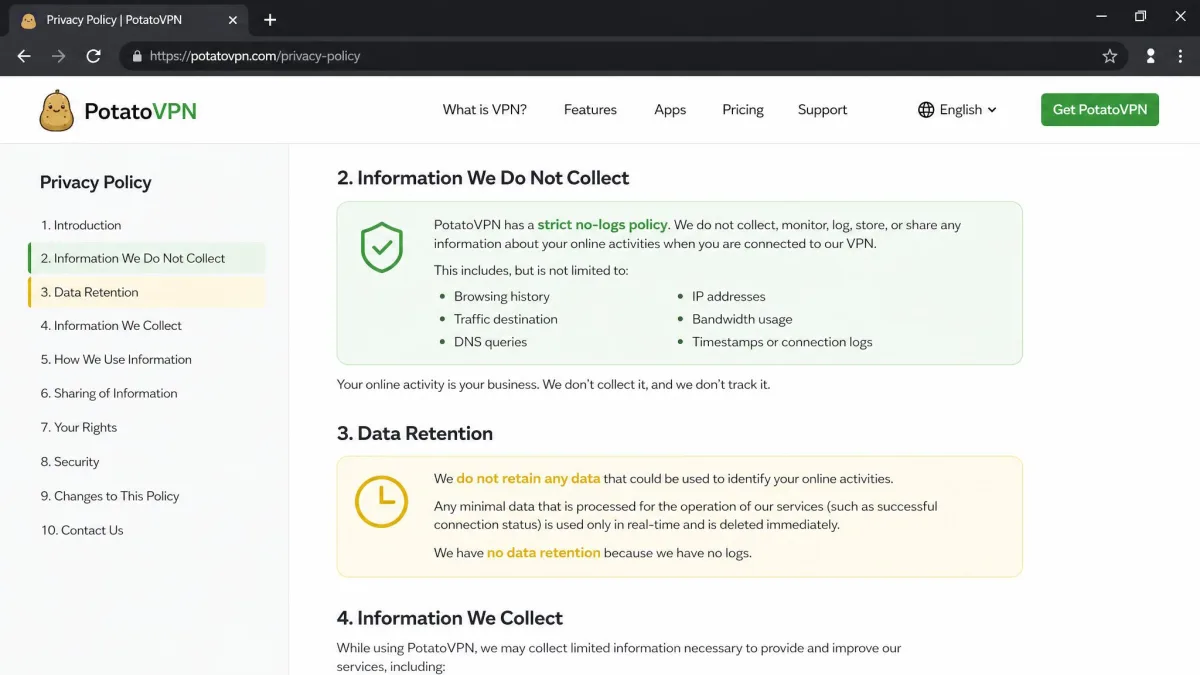The image size is (1200, 675).
Task: Click the '3. Data Retention' section heading
Action: pos(415,433)
